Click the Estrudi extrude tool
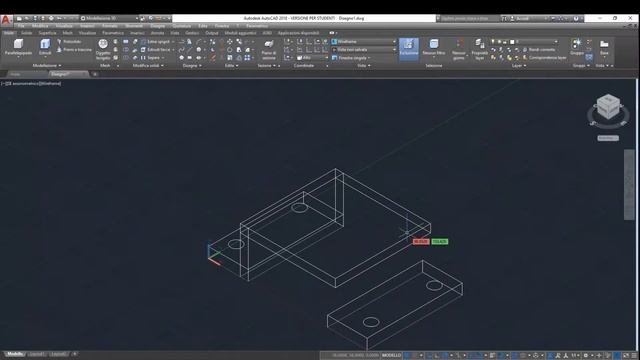The image size is (640, 360). coord(45,47)
